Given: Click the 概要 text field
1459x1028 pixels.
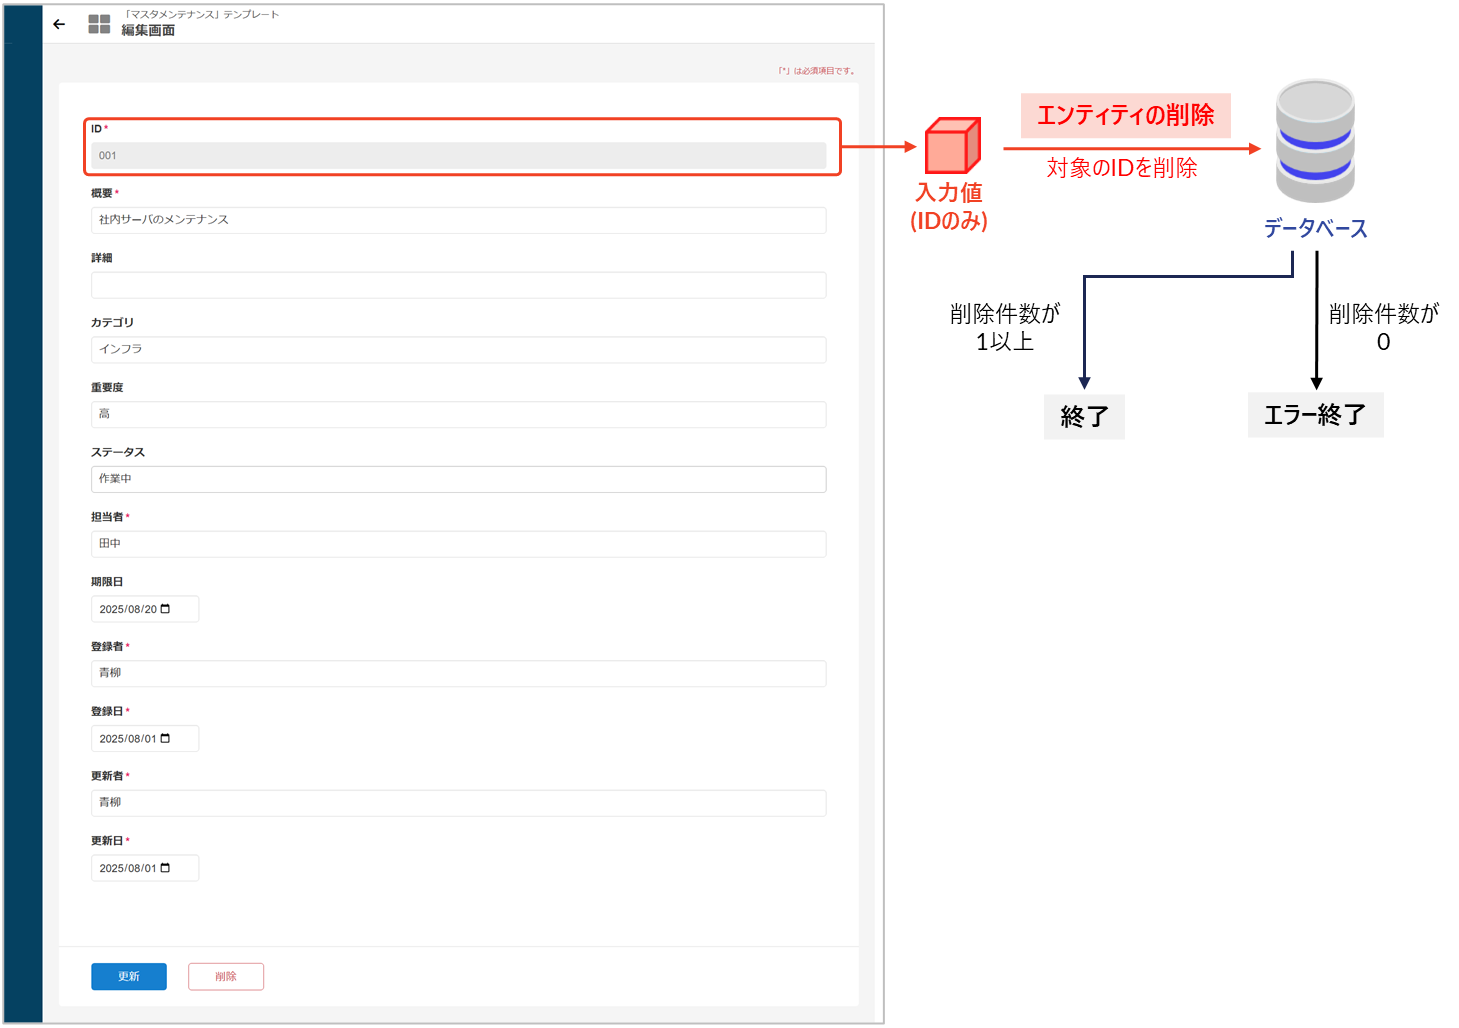Looking at the screenshot, I should click(x=458, y=220).
